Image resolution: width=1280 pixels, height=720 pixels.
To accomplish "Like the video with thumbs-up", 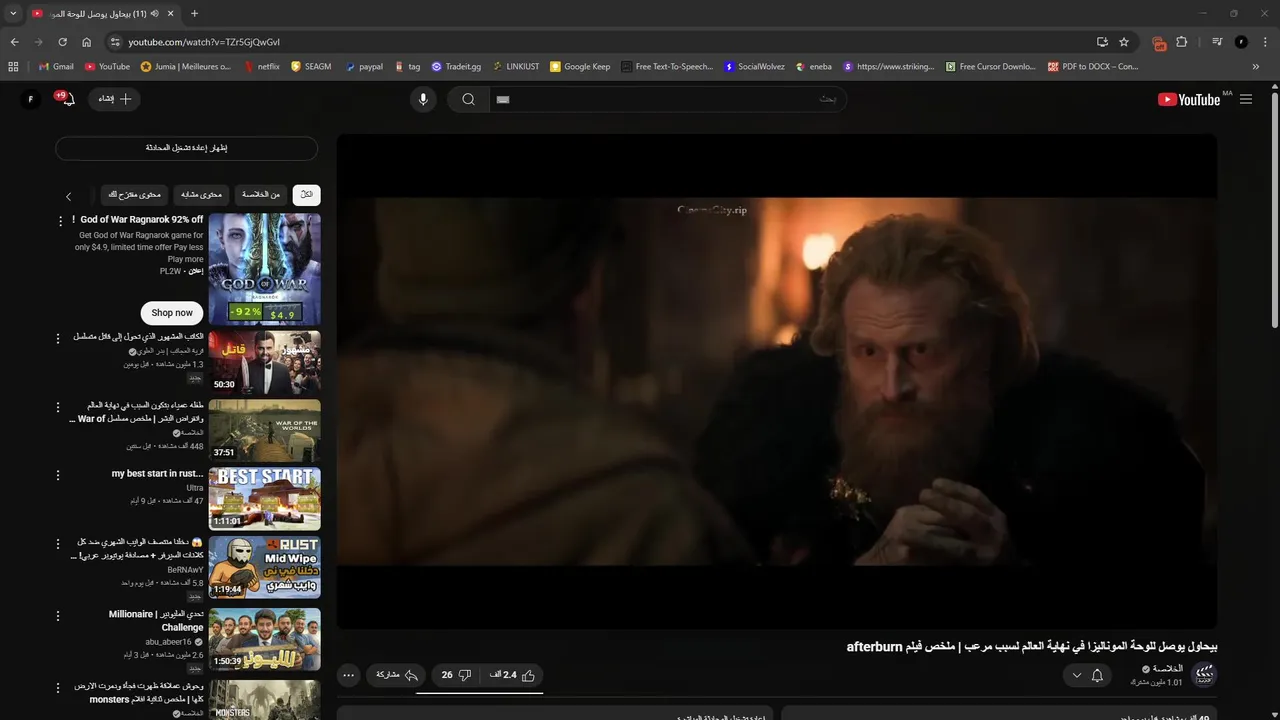I will (514, 675).
